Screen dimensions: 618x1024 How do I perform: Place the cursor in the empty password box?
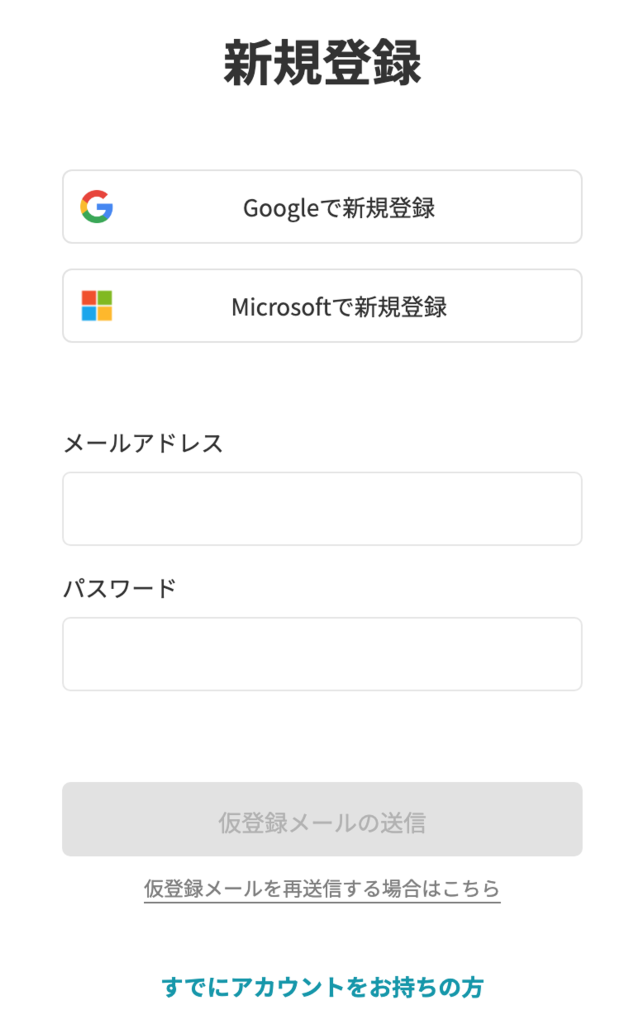pos(322,654)
